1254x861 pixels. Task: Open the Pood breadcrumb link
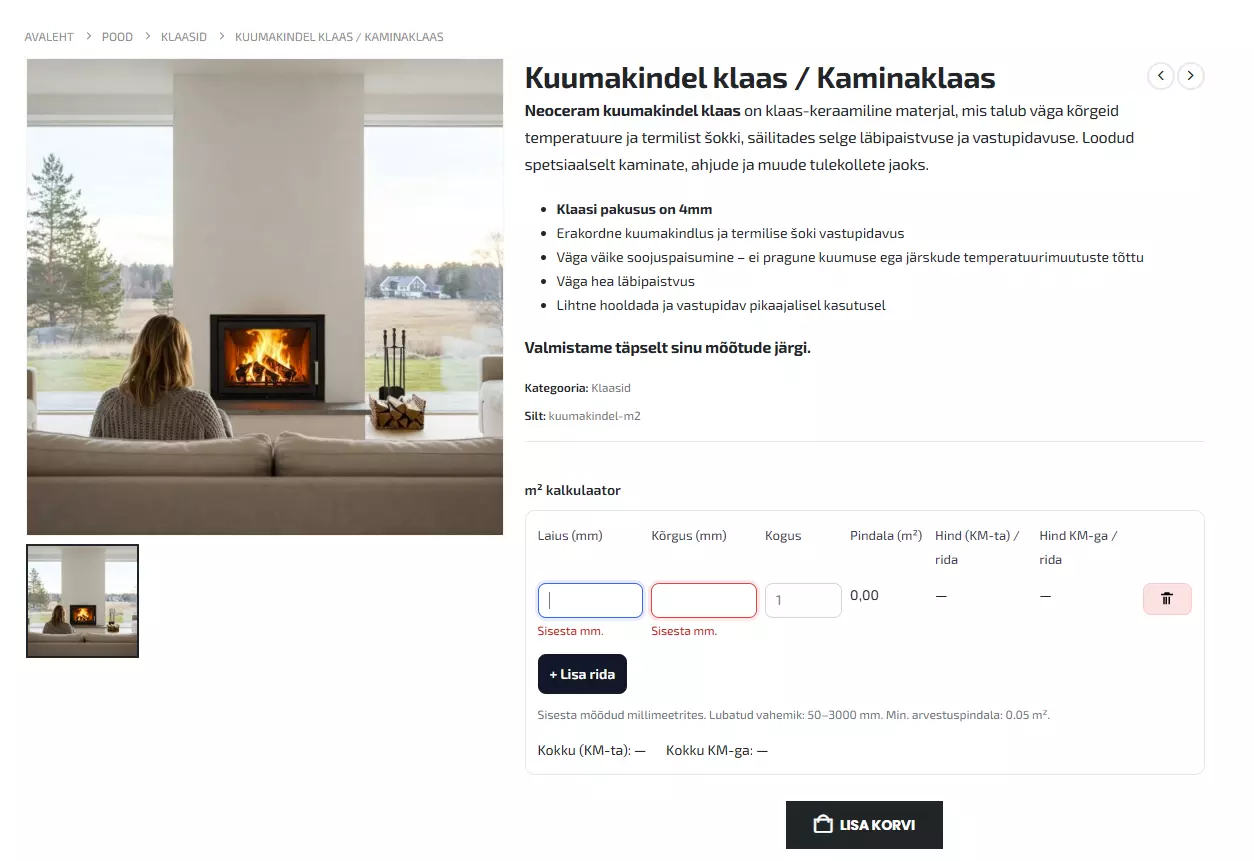tap(117, 37)
